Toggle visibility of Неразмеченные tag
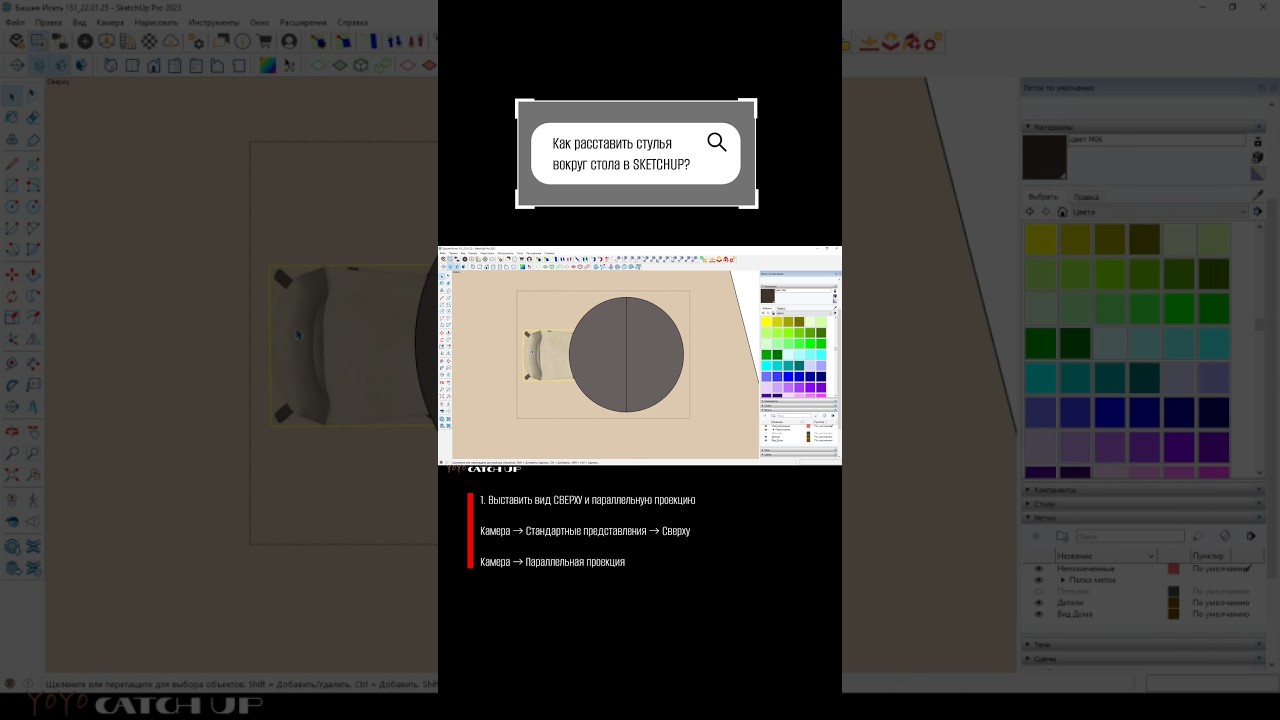The height and width of the screenshot is (720, 1280). coord(1038,569)
